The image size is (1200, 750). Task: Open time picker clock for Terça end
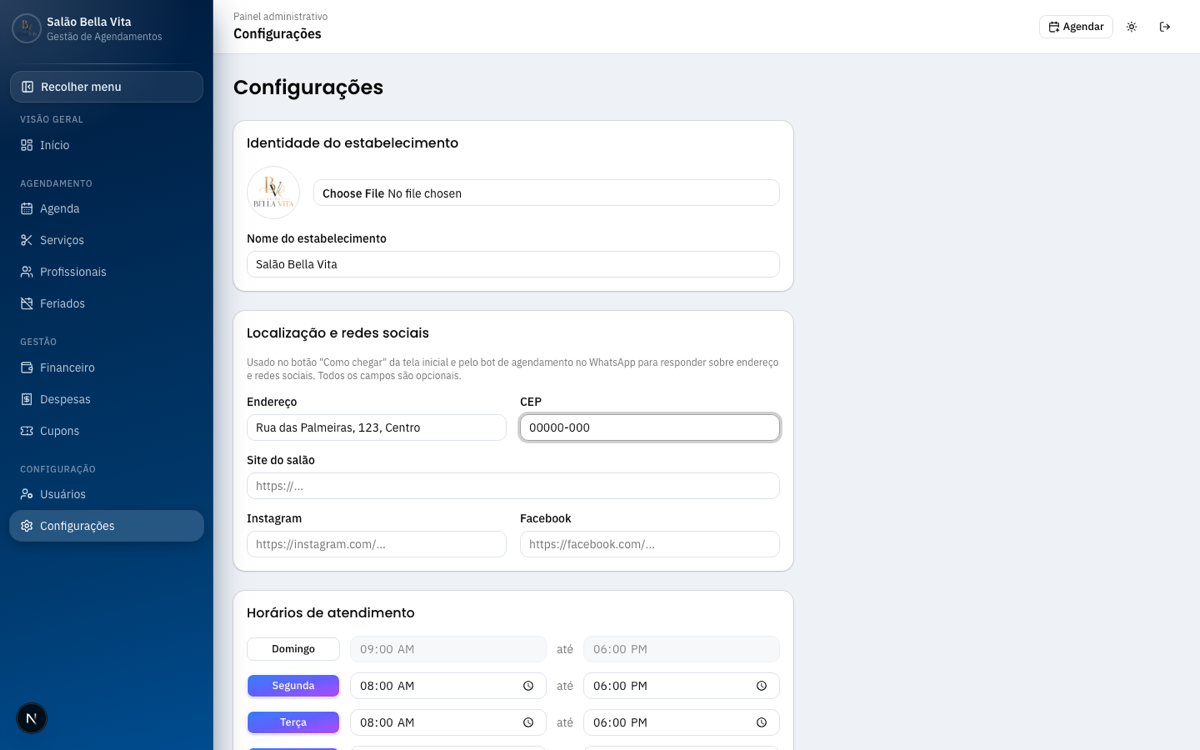coord(762,722)
